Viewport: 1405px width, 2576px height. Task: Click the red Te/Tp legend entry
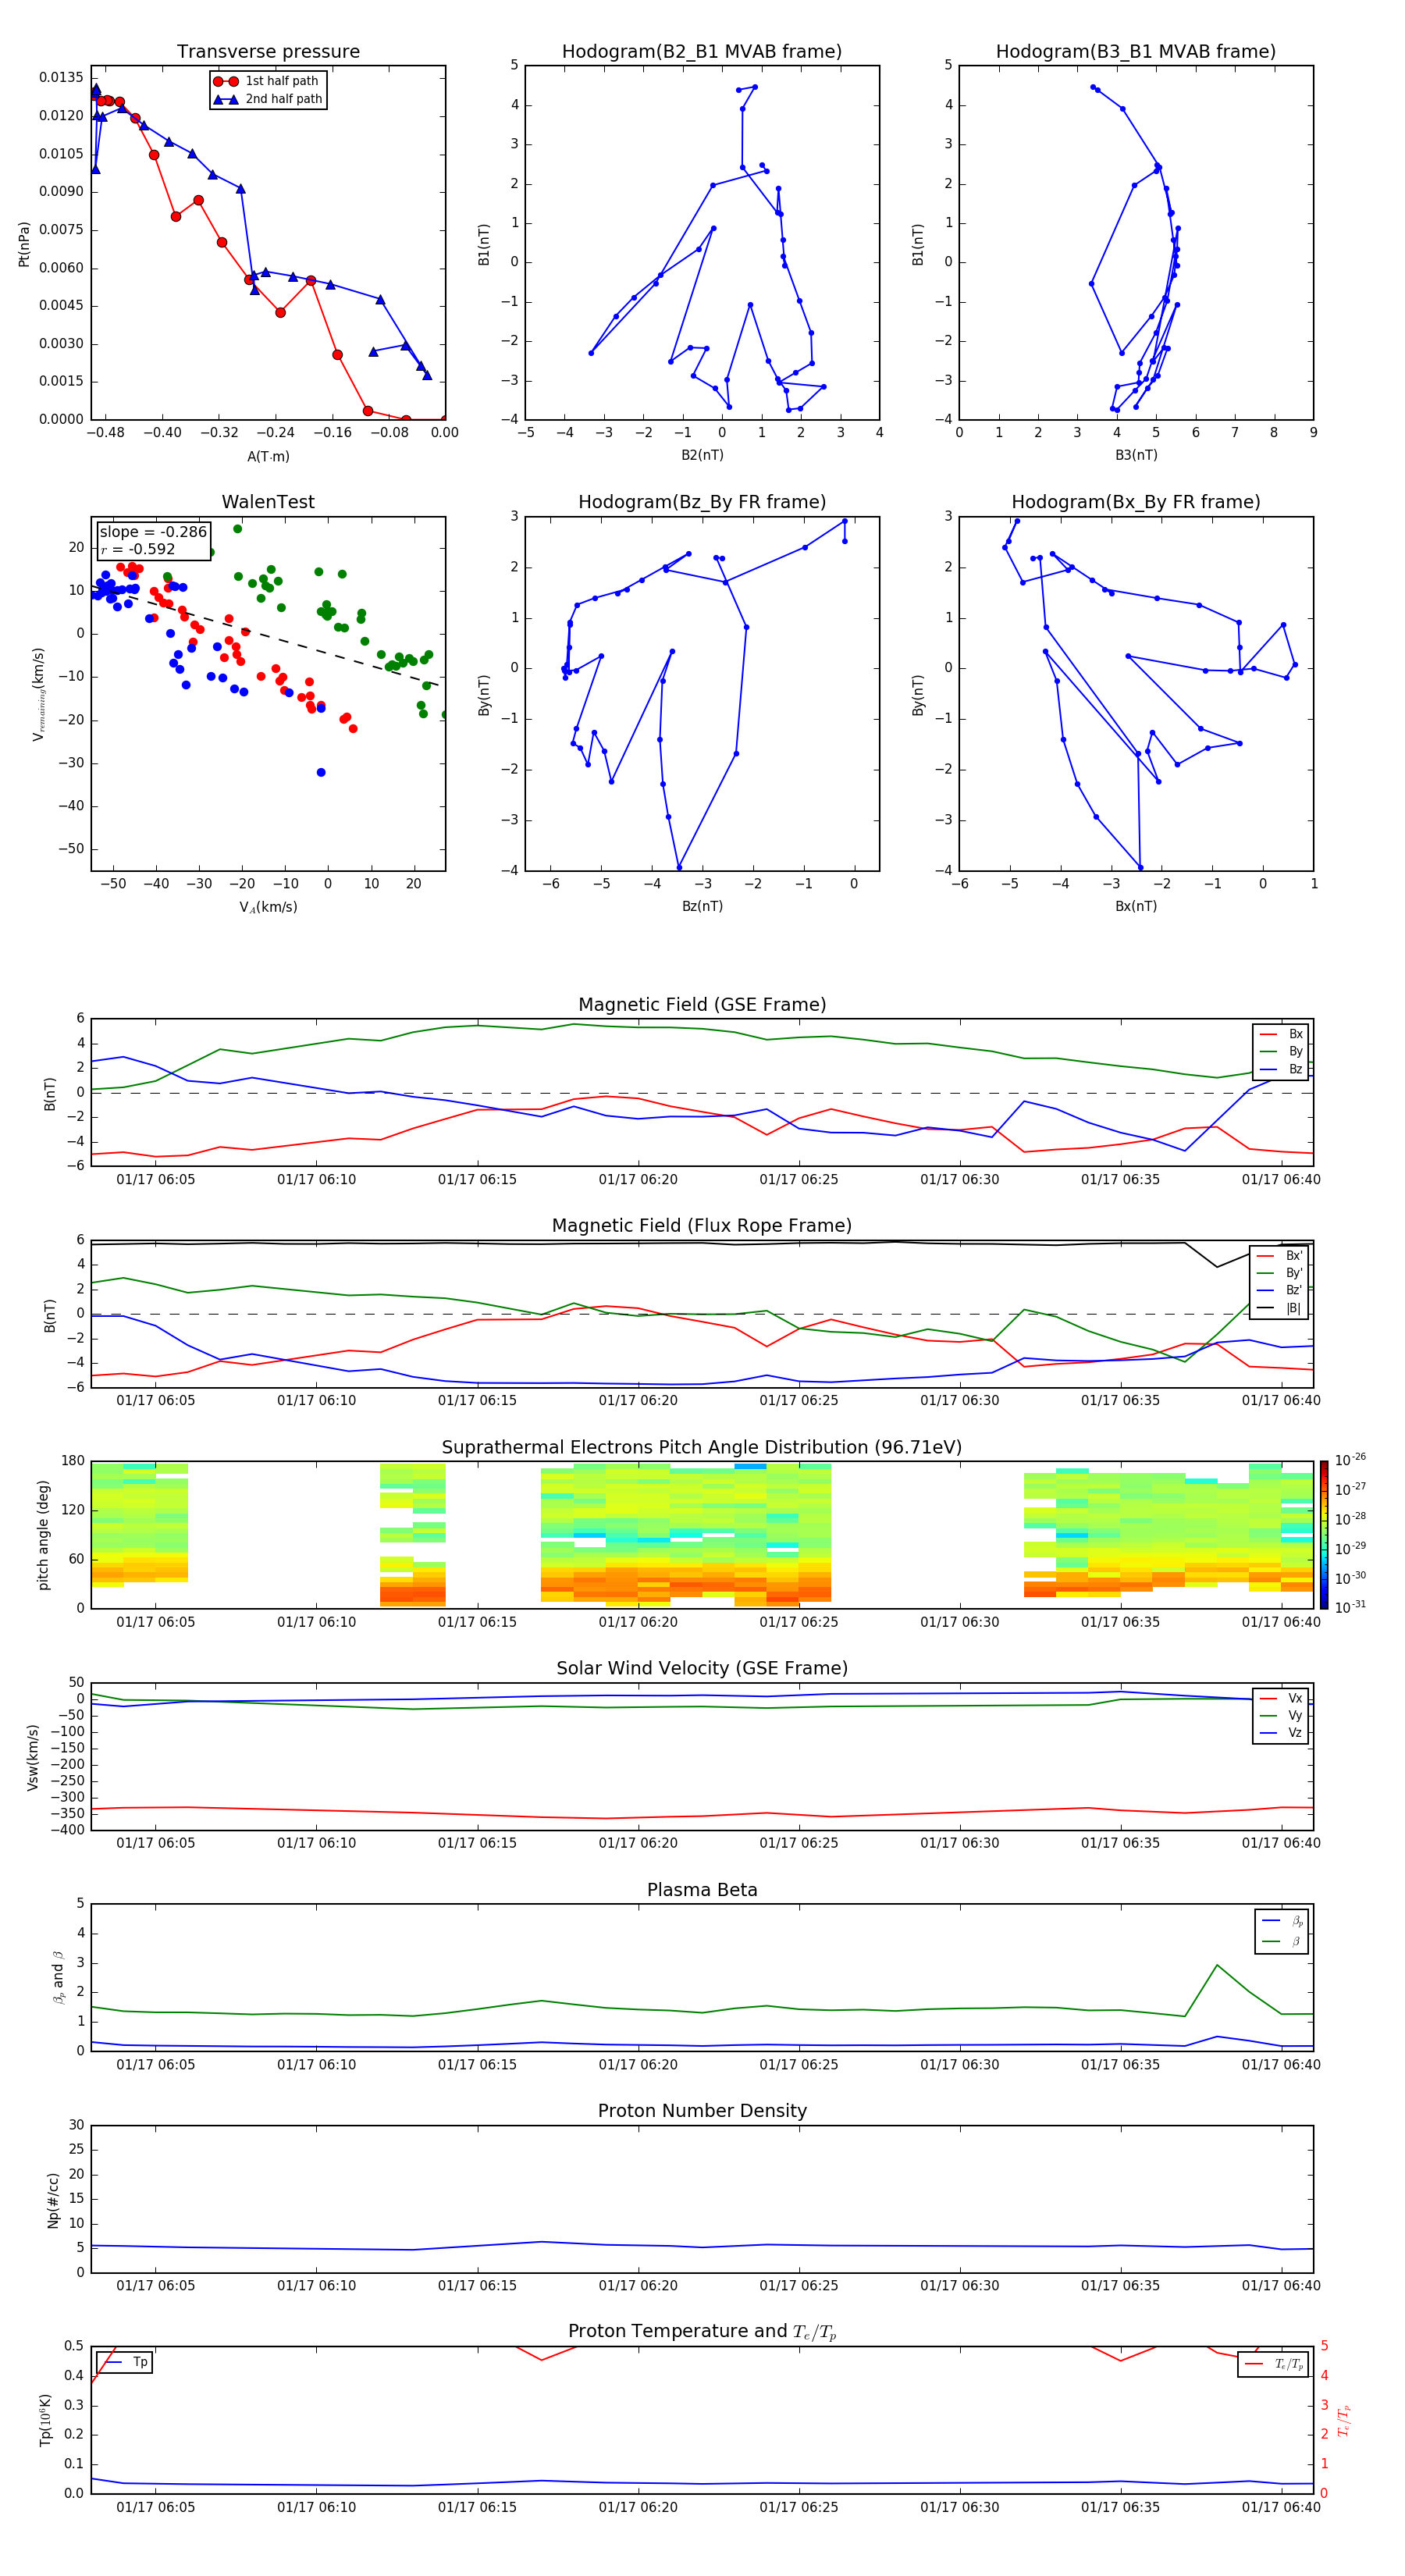click(x=1273, y=2364)
